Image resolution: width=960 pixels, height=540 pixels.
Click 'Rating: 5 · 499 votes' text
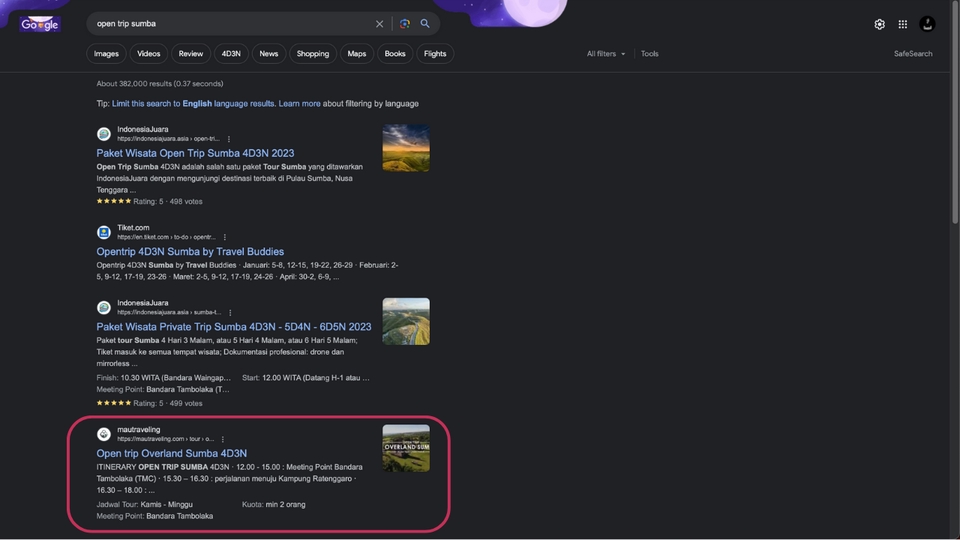point(168,403)
